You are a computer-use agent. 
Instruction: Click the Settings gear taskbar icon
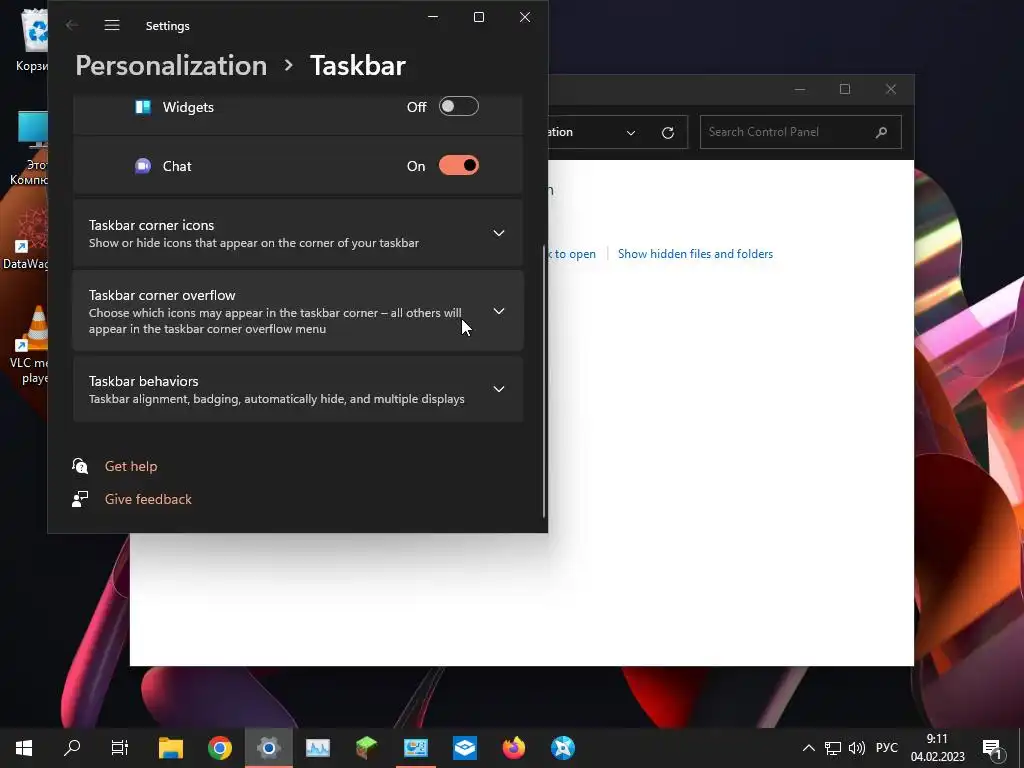pos(269,748)
